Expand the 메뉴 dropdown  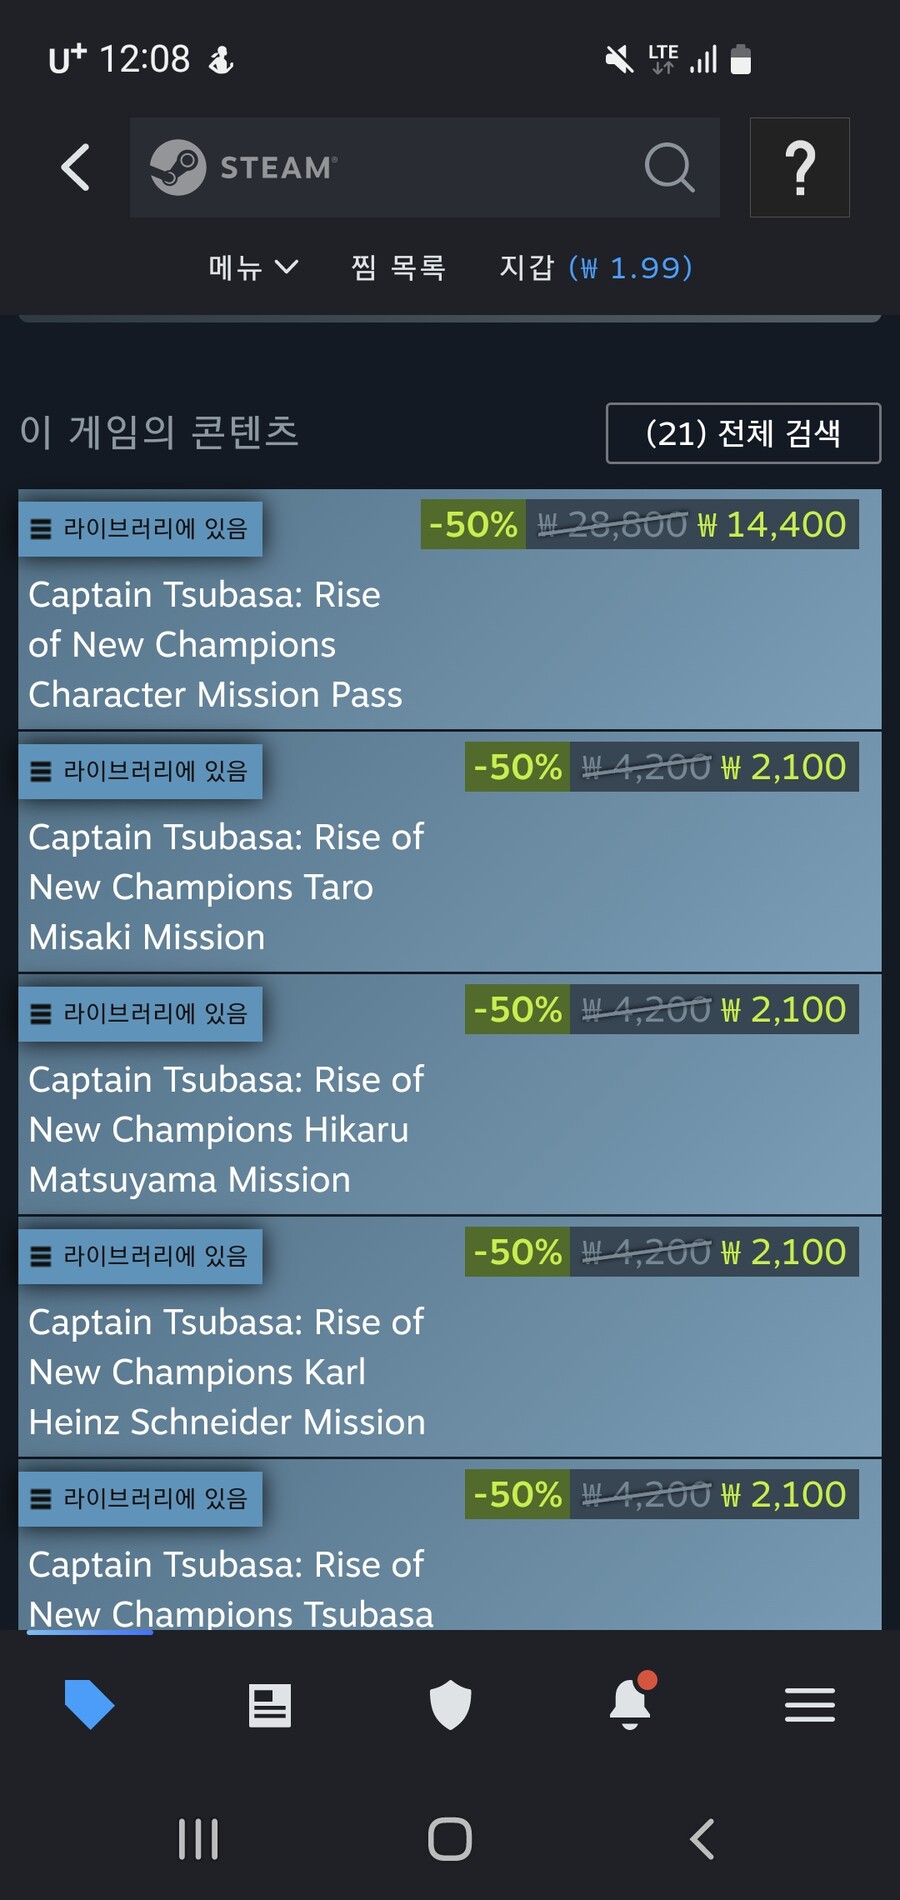[252, 267]
